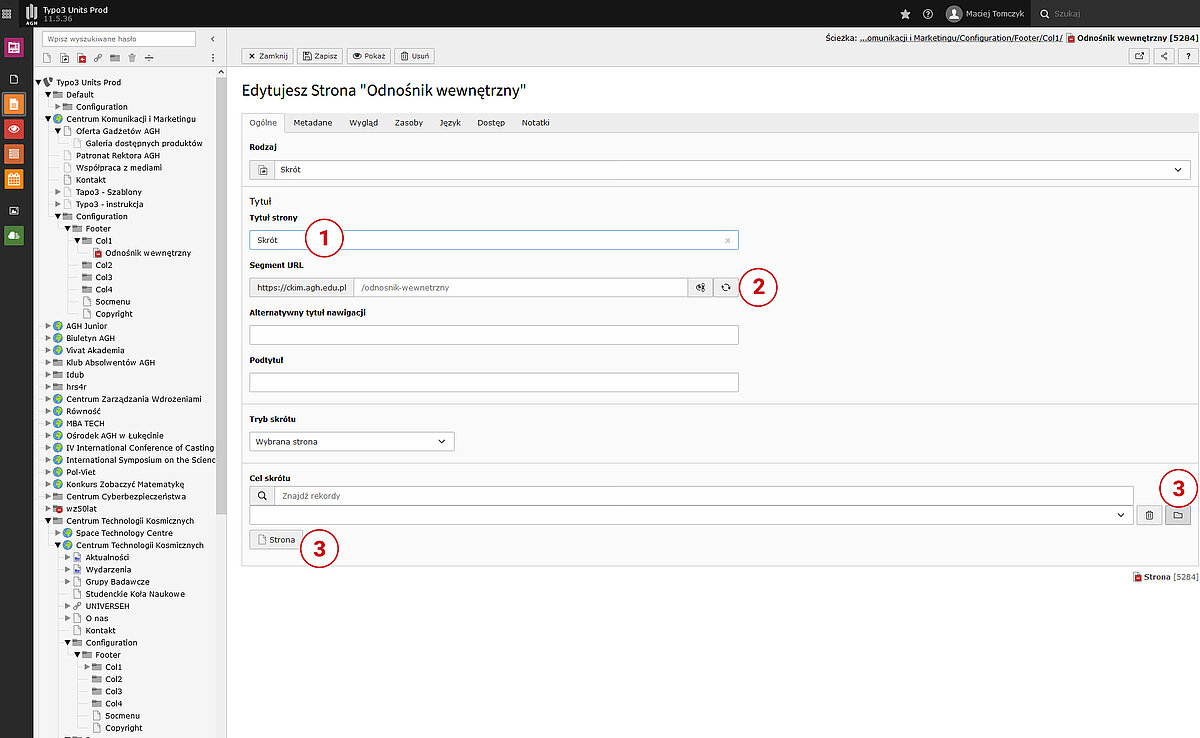Toggle the module menu grid icon
Screen dimensions: 1200x738
point(8,14)
